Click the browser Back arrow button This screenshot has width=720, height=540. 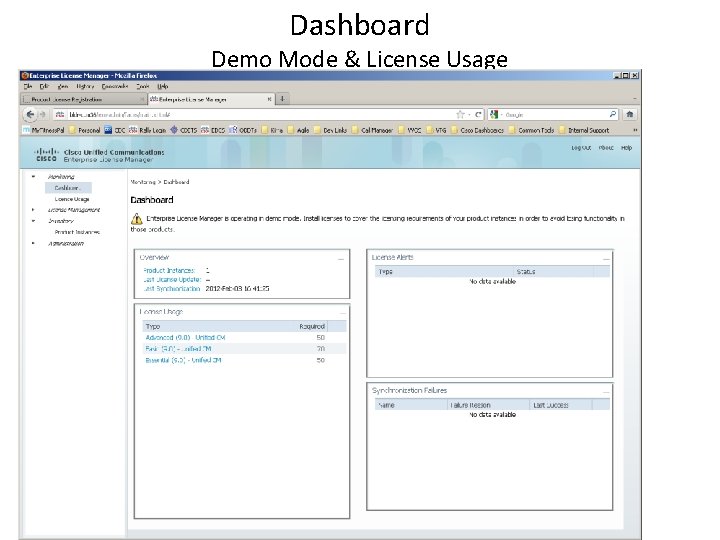pyautogui.click(x=30, y=114)
